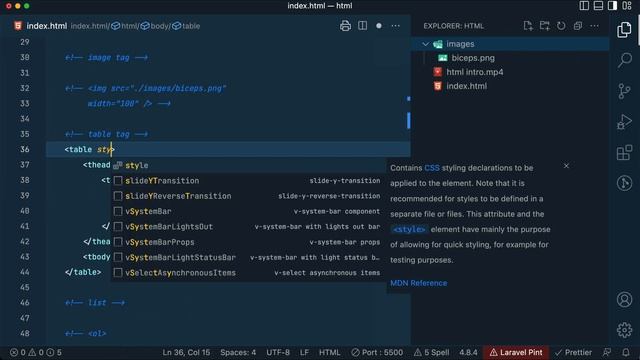Refresh the Explorer panel
Image resolution: width=640 pixels, height=360 pixels.
pos(561,26)
